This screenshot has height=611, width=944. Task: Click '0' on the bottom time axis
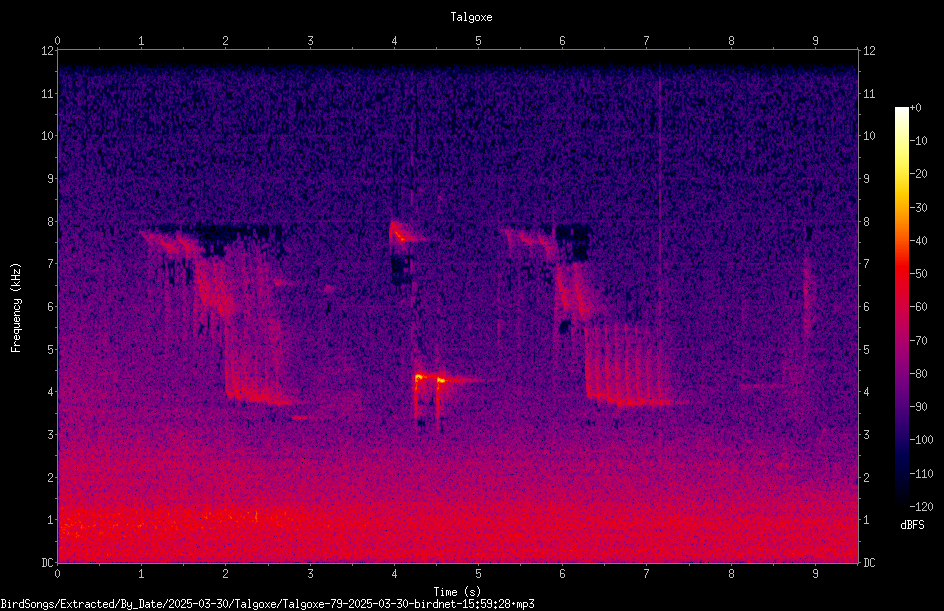click(57, 574)
